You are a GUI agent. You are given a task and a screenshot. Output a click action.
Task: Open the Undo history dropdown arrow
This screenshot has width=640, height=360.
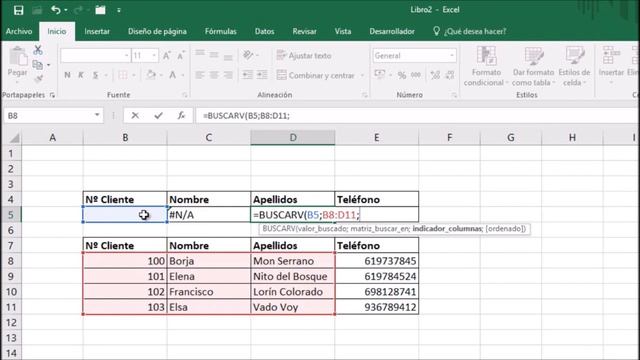(66, 10)
